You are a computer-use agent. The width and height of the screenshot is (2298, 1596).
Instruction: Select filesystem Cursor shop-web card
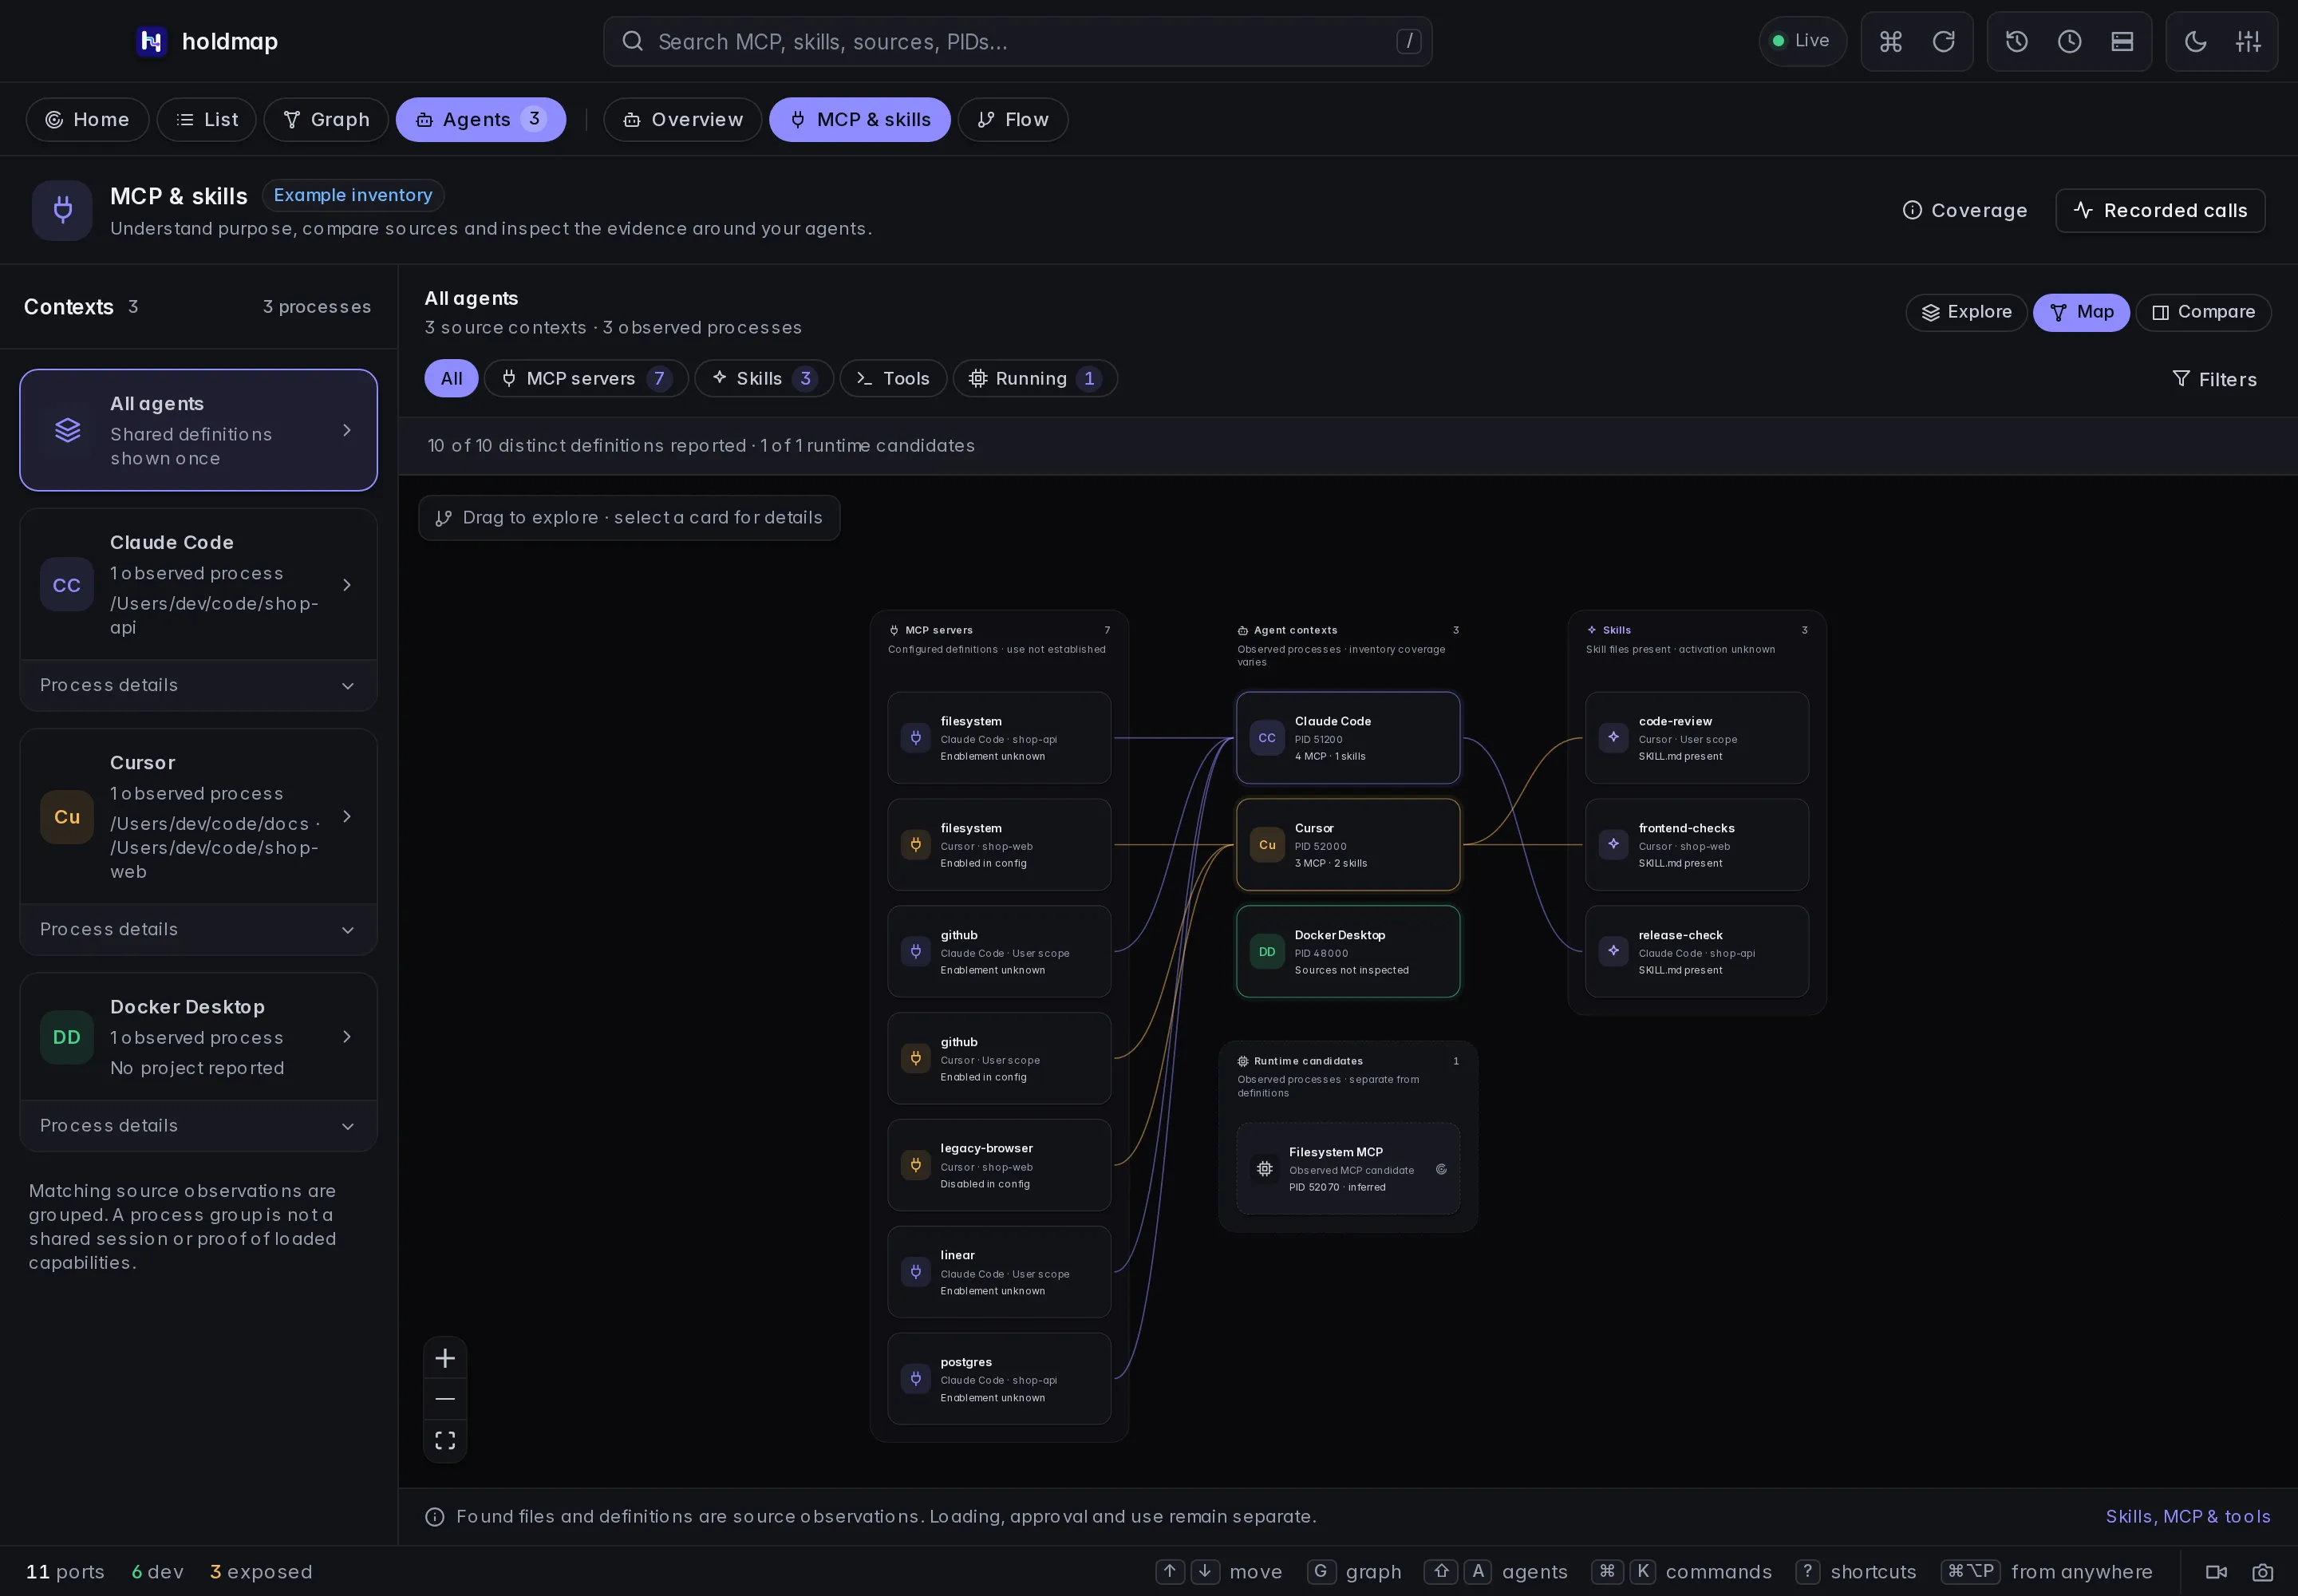click(x=999, y=845)
